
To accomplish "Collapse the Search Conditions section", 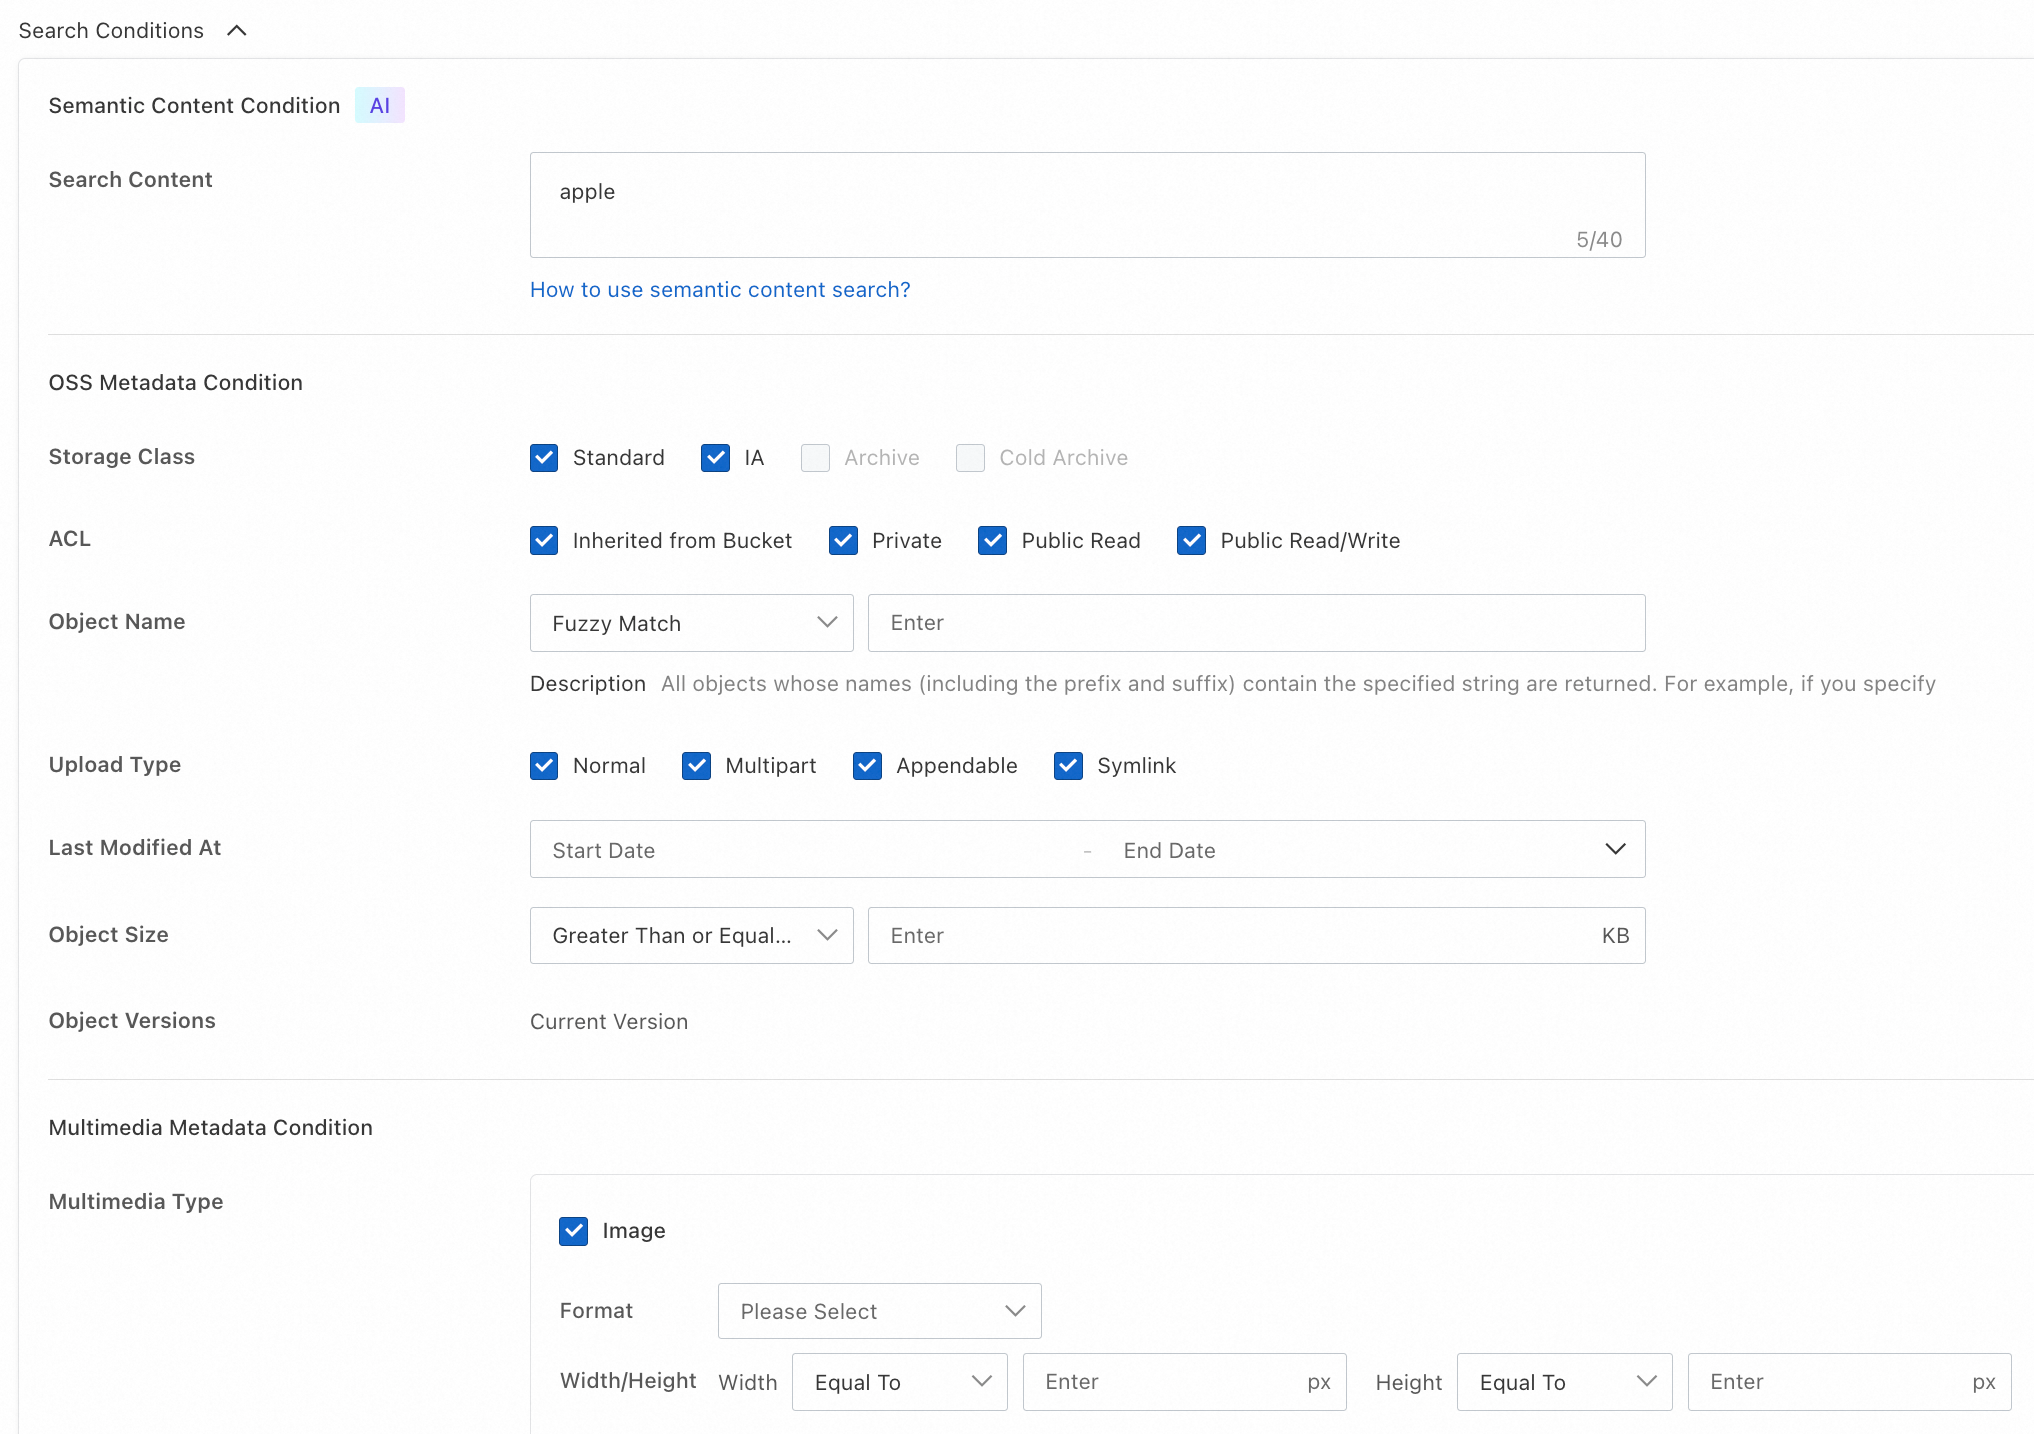I will pyautogui.click(x=236, y=30).
